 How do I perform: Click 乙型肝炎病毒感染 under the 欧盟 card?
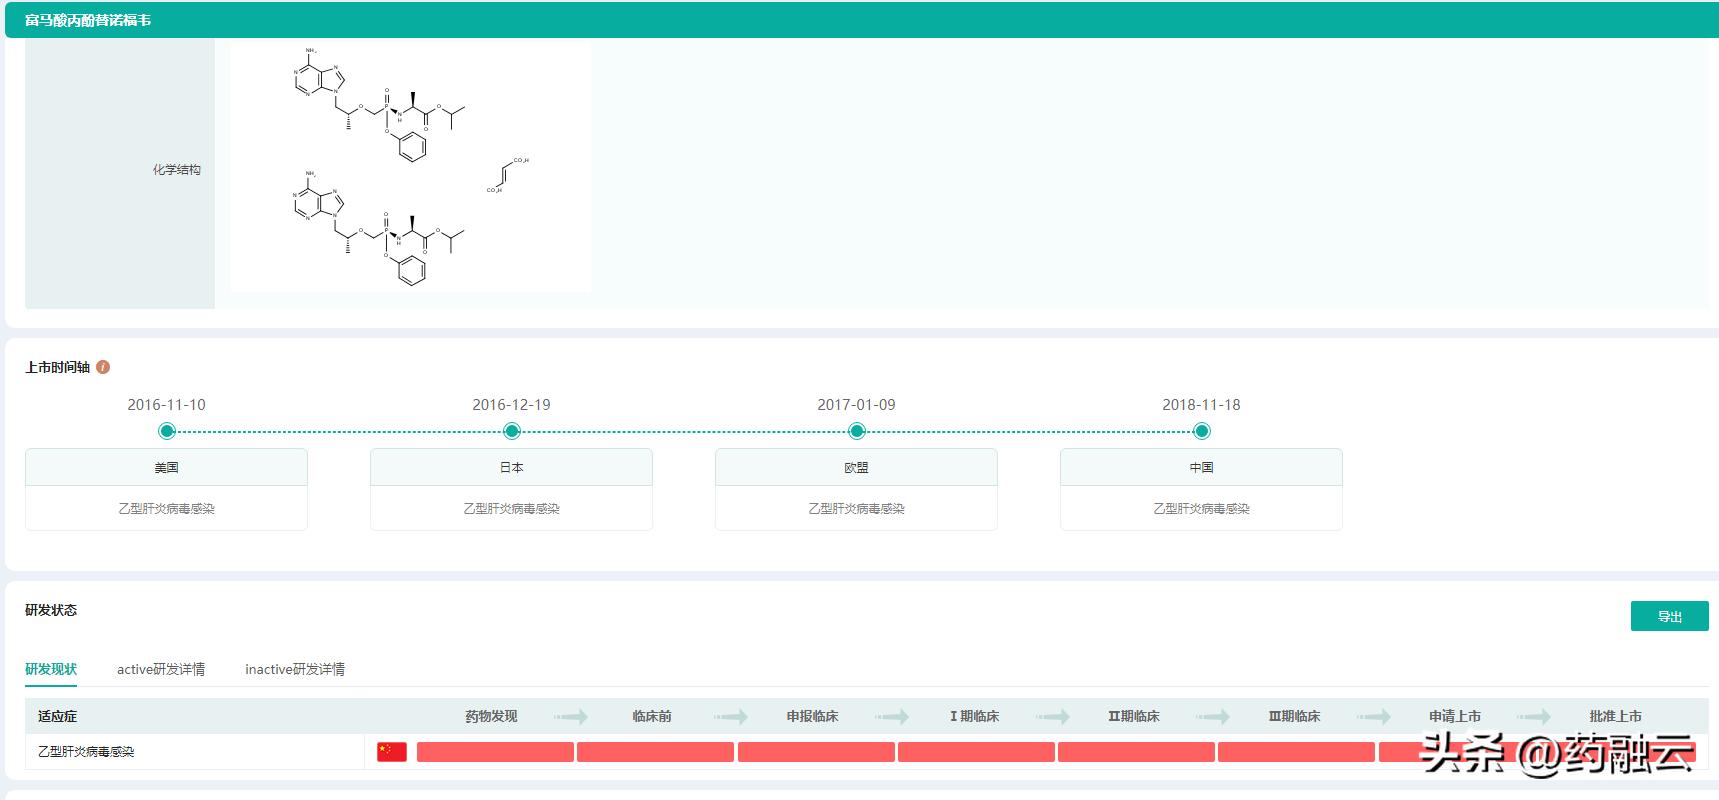(857, 508)
